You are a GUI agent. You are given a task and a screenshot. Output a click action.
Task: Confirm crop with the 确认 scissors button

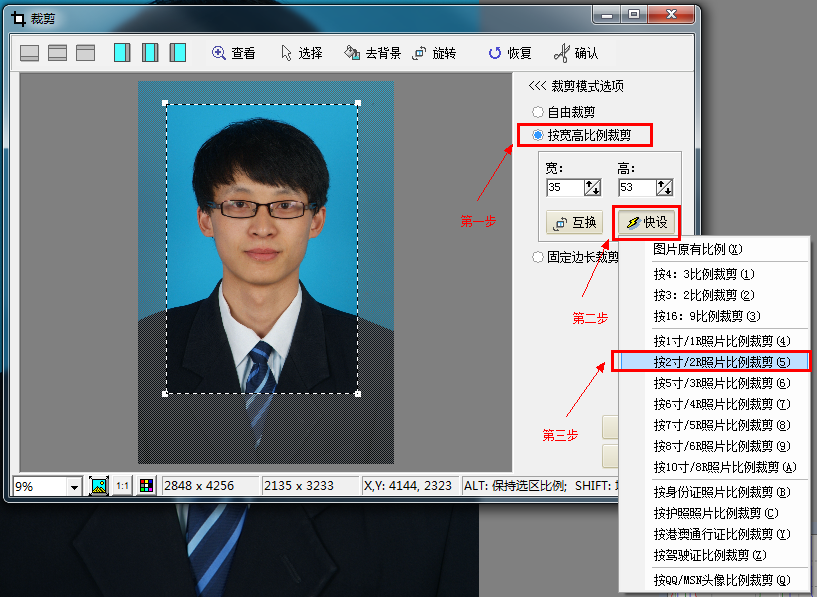point(576,53)
